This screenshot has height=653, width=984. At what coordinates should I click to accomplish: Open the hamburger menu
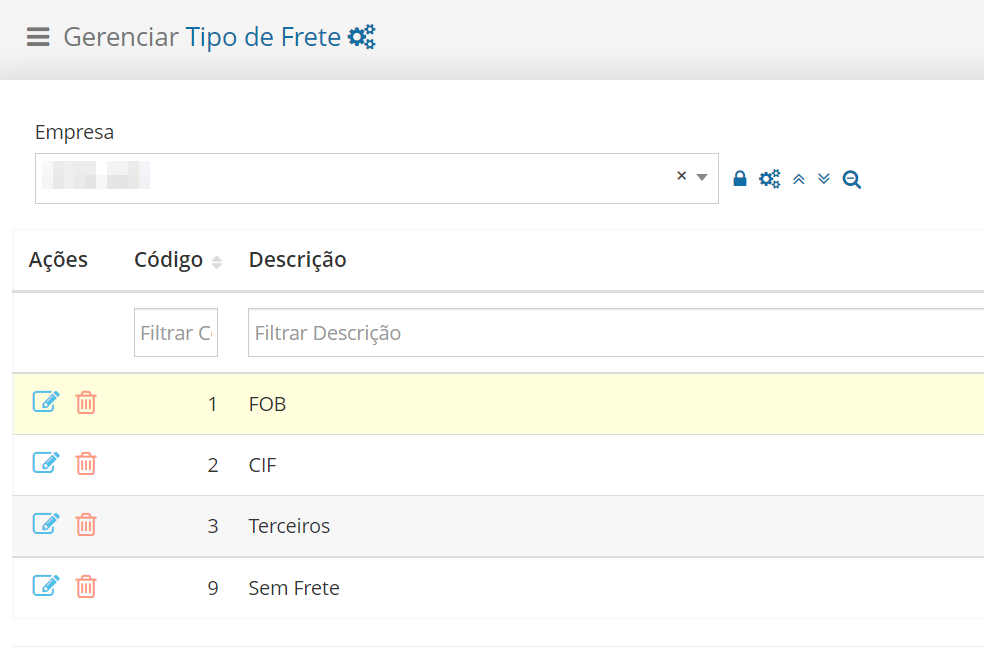click(x=38, y=37)
